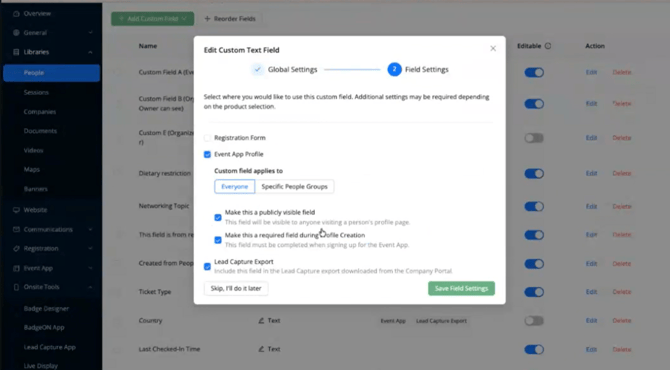Click Delete for Ticket Type row
The height and width of the screenshot is (370, 670).
click(622, 292)
